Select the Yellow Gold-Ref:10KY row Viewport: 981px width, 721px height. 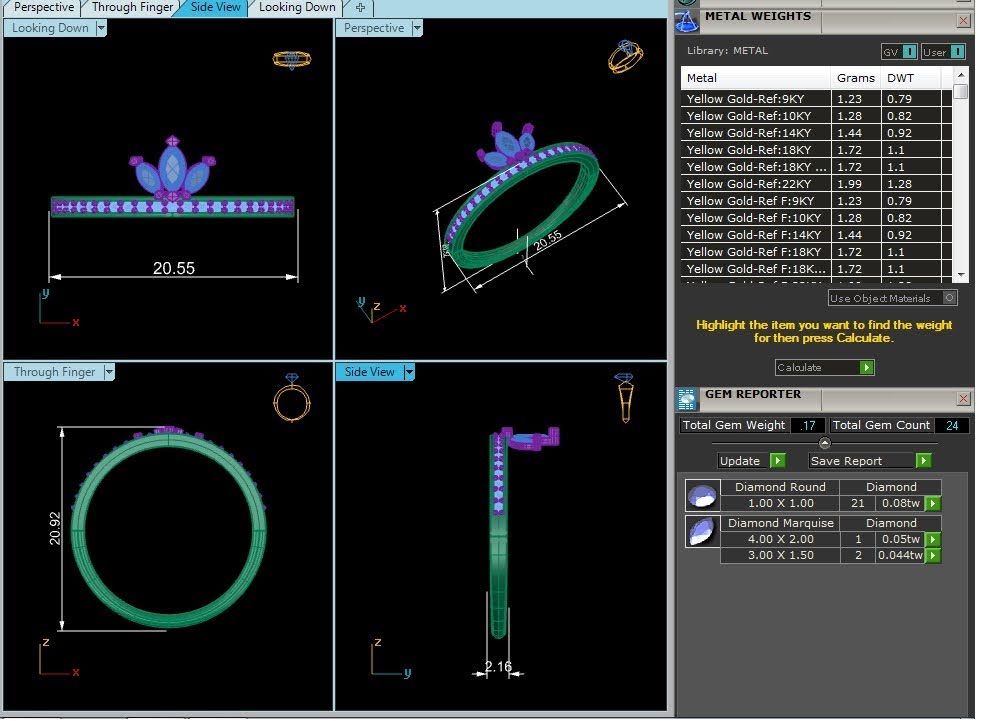tap(816, 116)
